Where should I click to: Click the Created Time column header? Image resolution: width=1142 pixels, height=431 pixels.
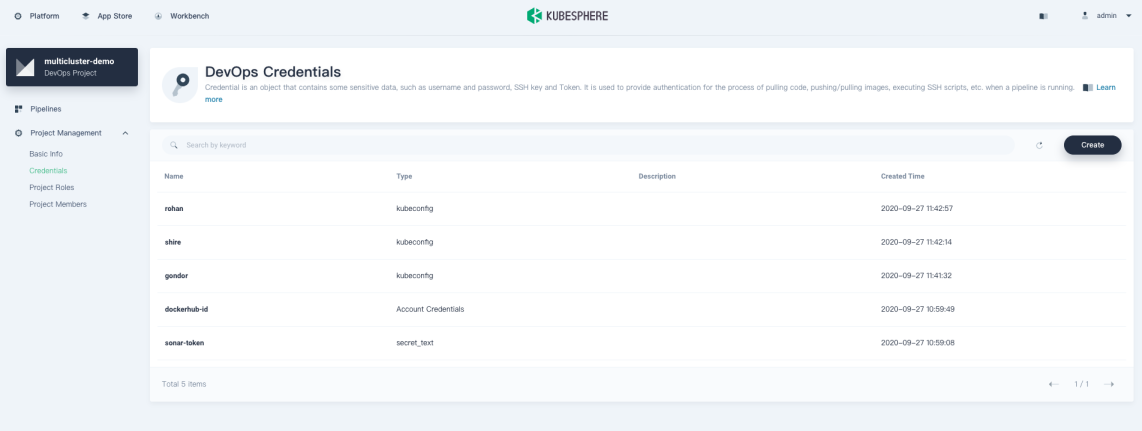[x=903, y=177]
